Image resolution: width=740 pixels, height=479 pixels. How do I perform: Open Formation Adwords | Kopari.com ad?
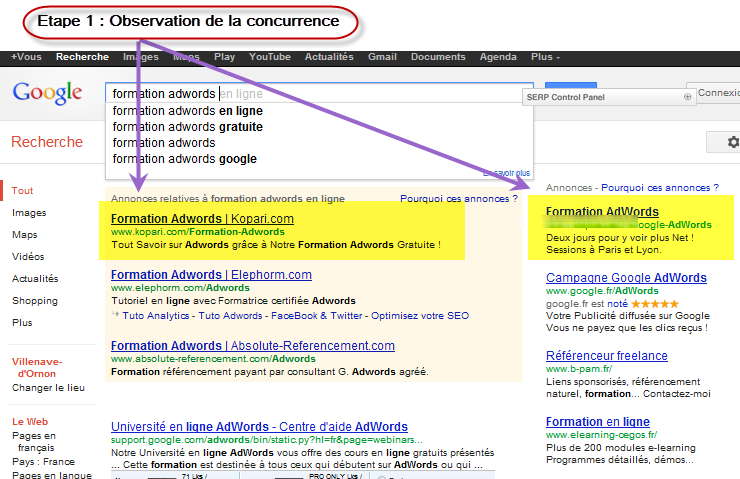(202, 219)
